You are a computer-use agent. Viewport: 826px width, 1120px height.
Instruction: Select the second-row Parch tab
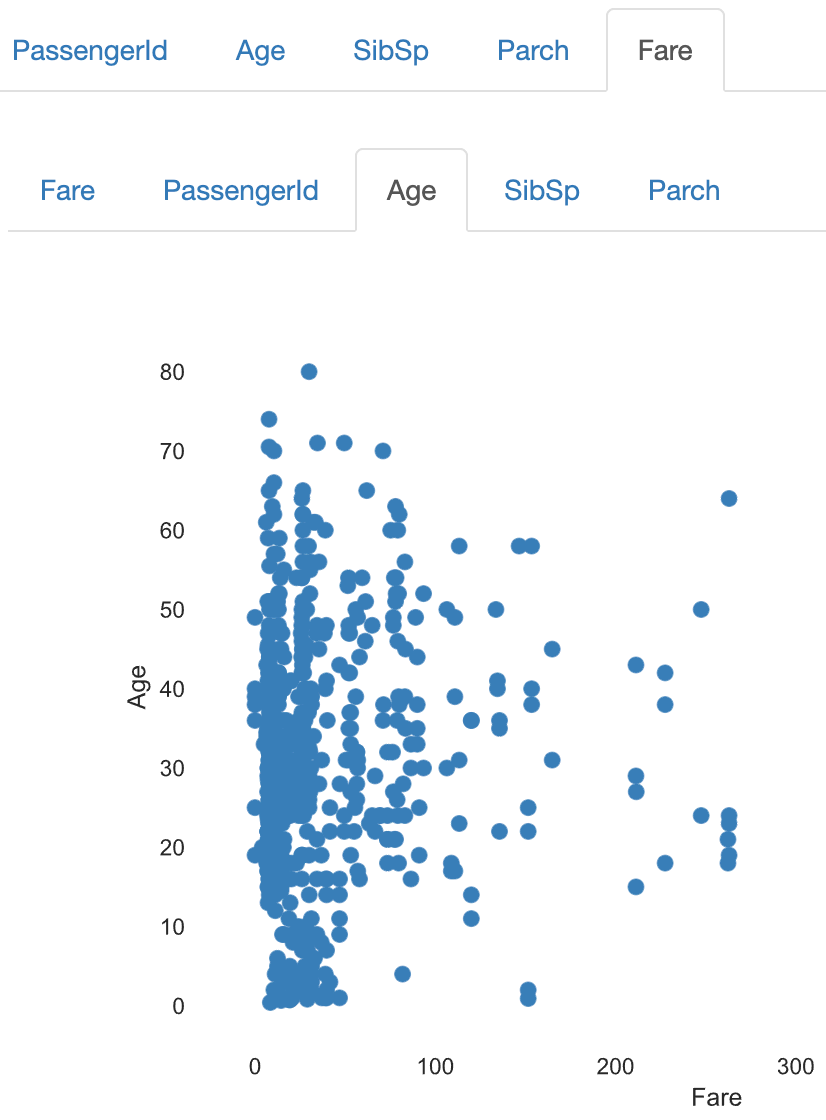(x=684, y=191)
